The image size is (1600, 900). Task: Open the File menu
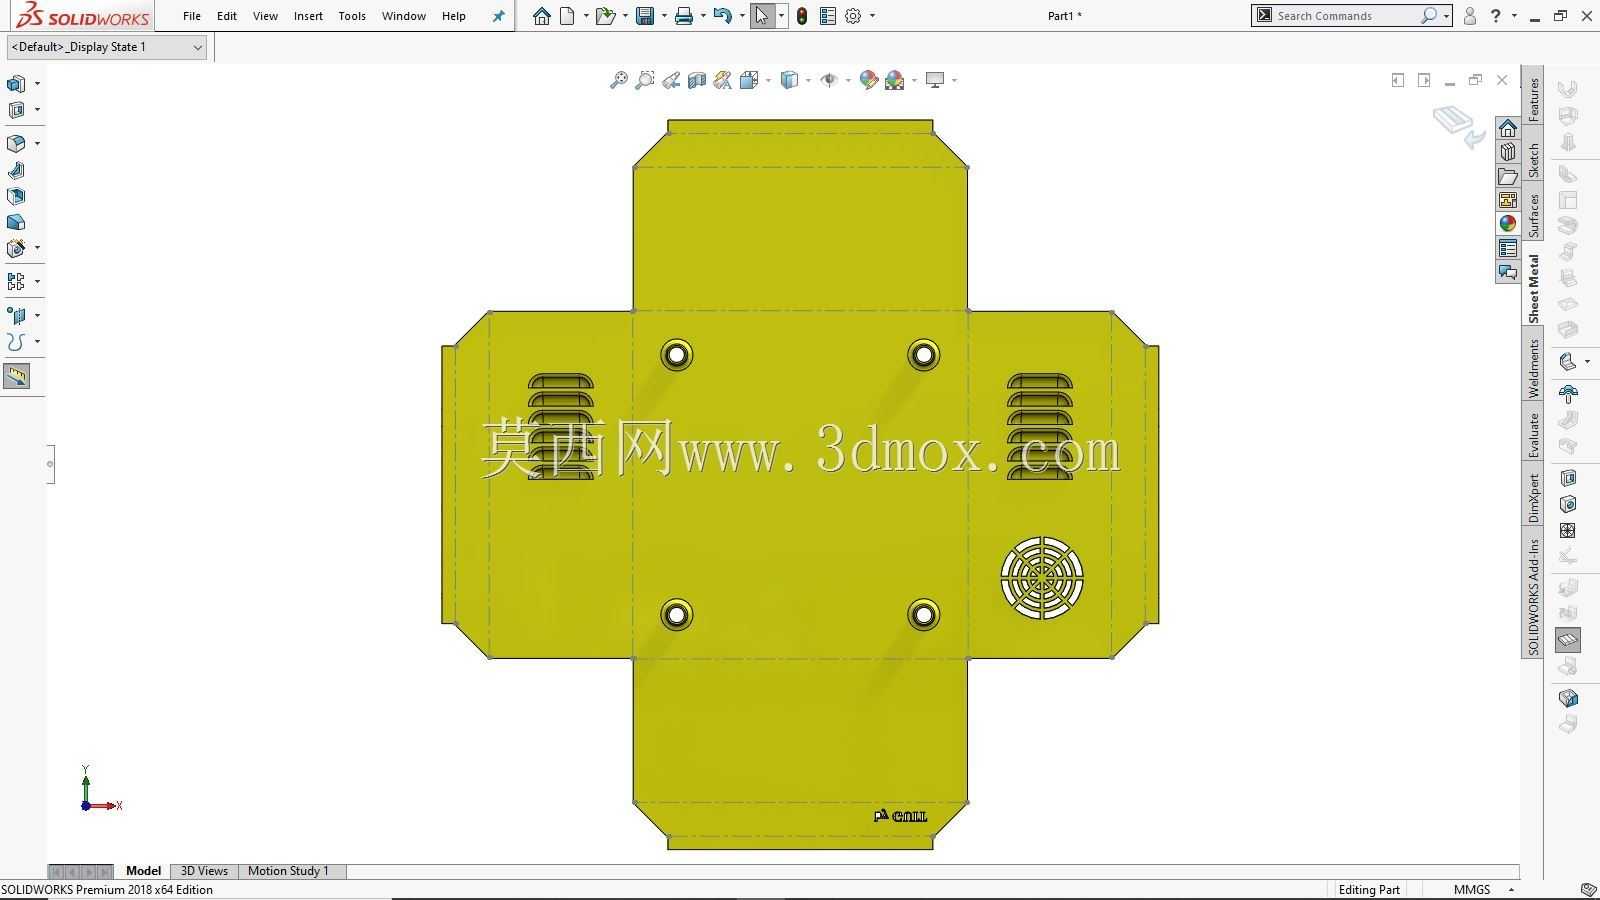click(x=192, y=16)
